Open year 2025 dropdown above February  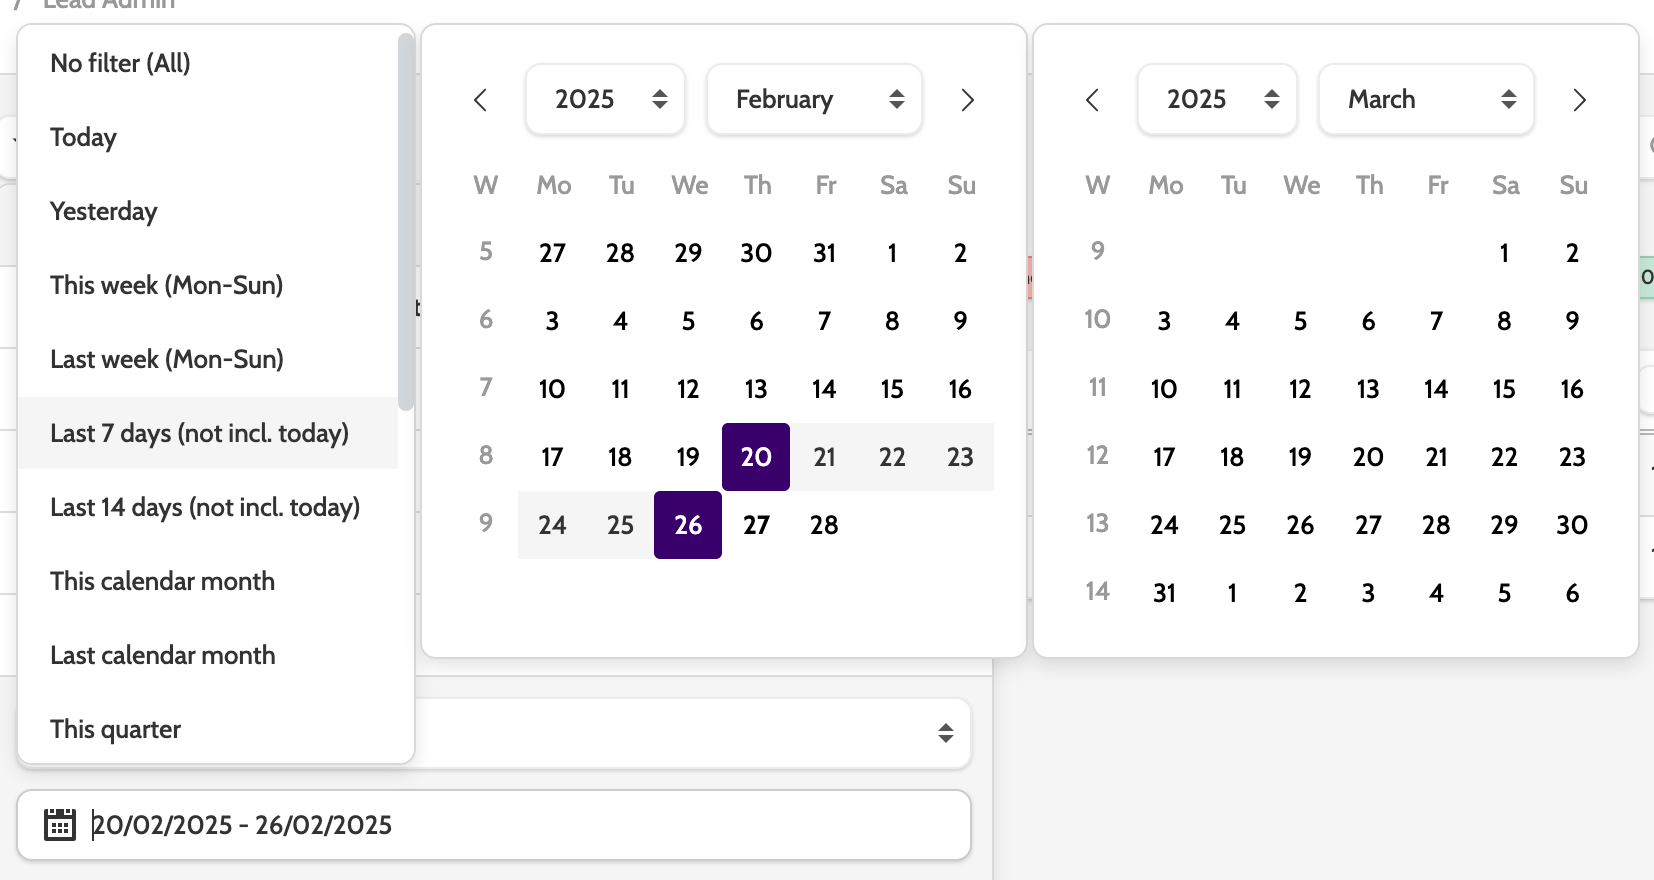point(606,100)
